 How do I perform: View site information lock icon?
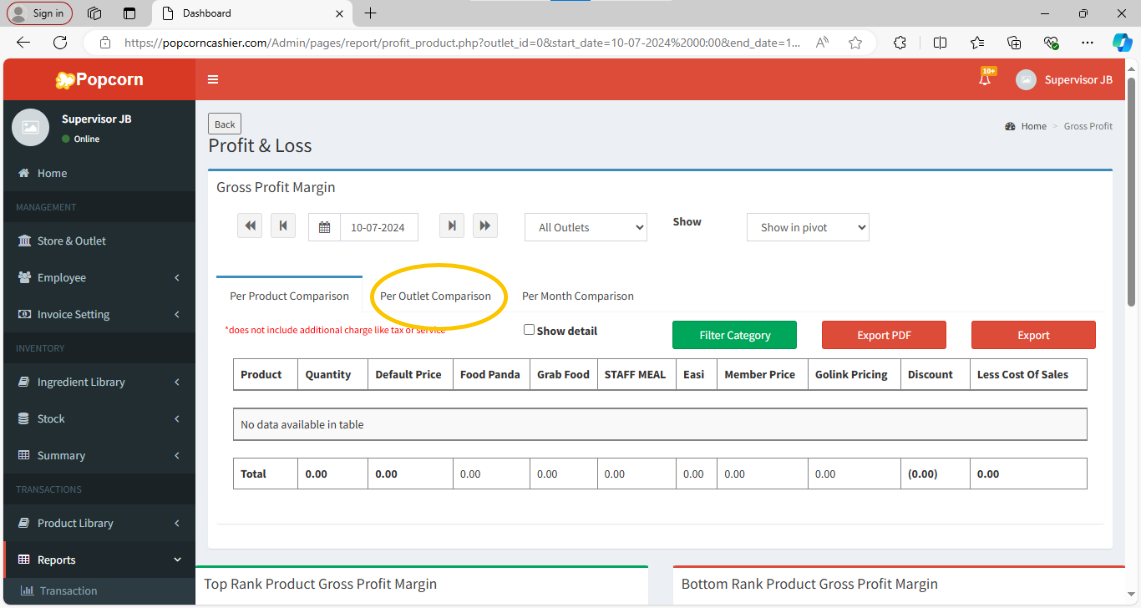tap(105, 43)
